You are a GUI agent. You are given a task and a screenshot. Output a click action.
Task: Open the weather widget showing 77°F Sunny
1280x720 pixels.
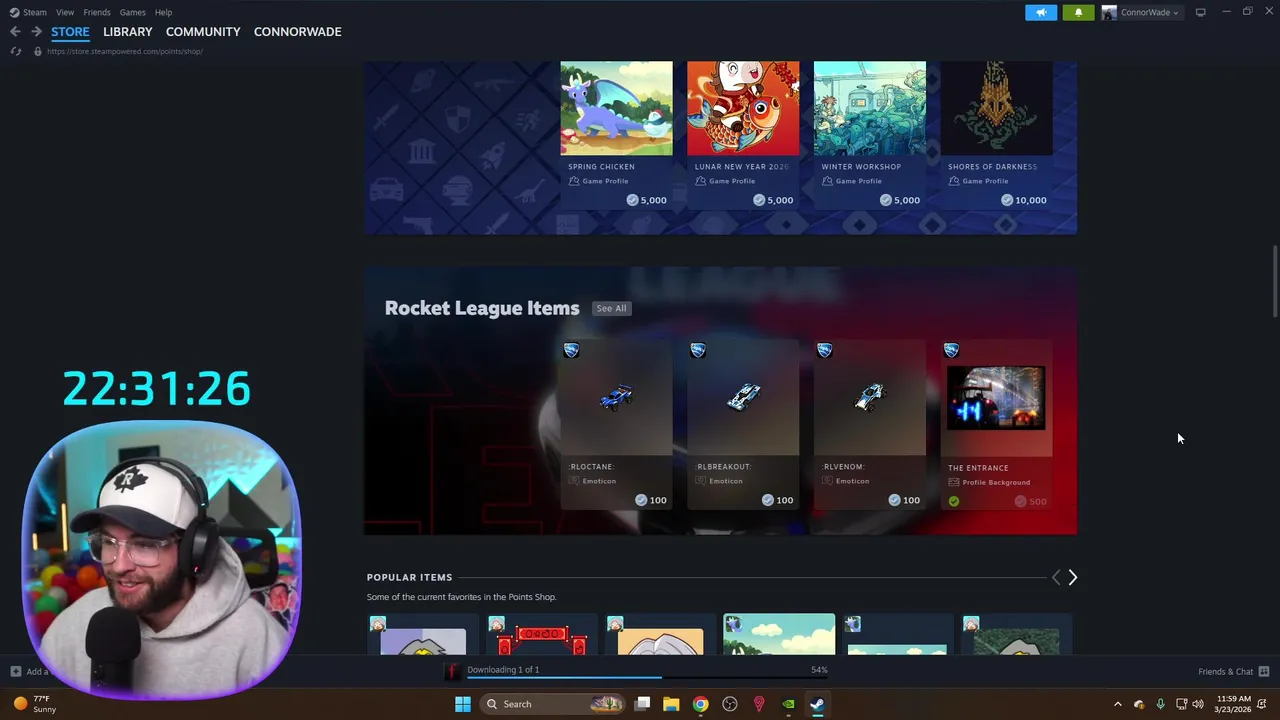[x=36, y=704]
